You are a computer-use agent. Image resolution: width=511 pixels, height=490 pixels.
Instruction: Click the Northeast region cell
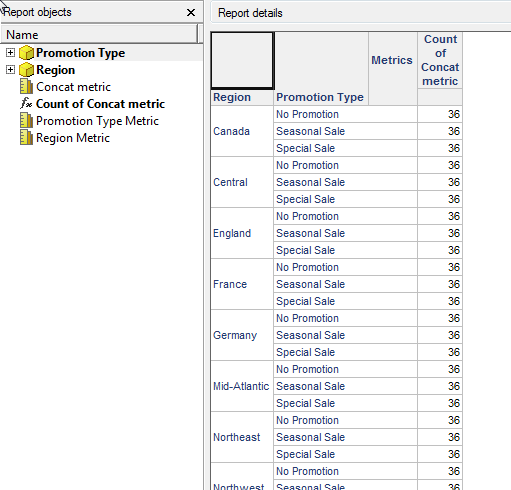click(x=242, y=437)
